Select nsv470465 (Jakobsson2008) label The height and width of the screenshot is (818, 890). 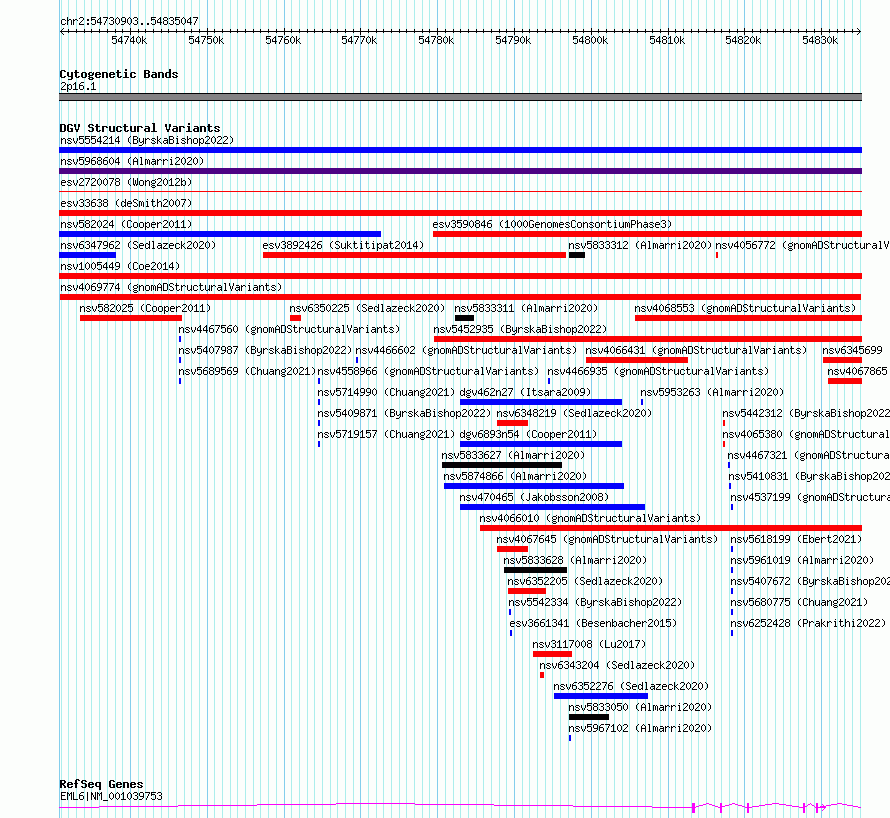[x=534, y=497]
